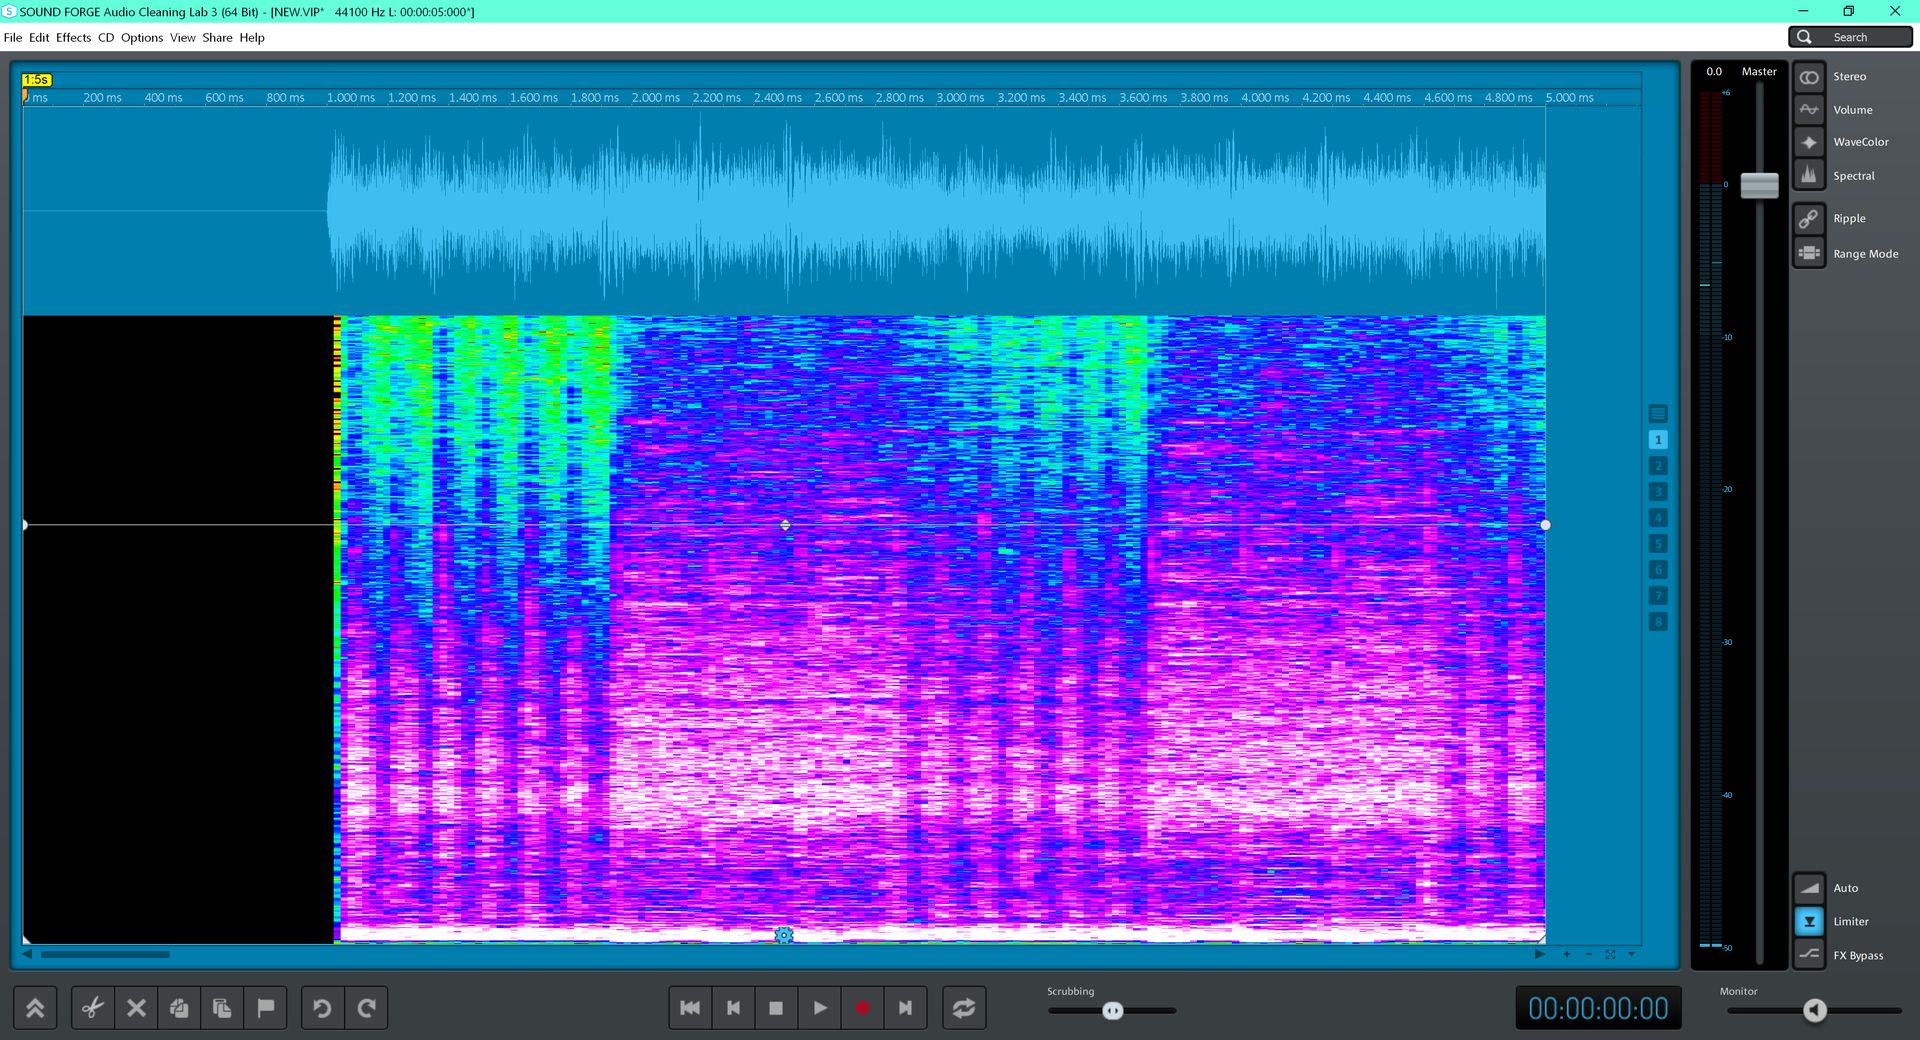
Task: Switch to Spectral display mode
Action: coord(1809,176)
